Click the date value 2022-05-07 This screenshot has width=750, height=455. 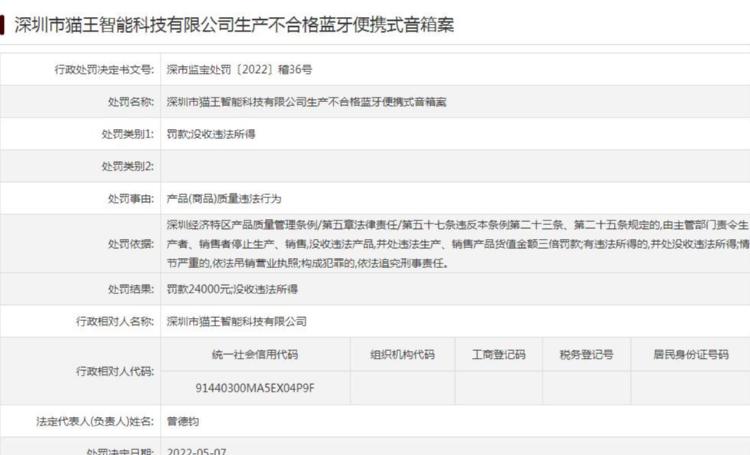click(x=197, y=451)
